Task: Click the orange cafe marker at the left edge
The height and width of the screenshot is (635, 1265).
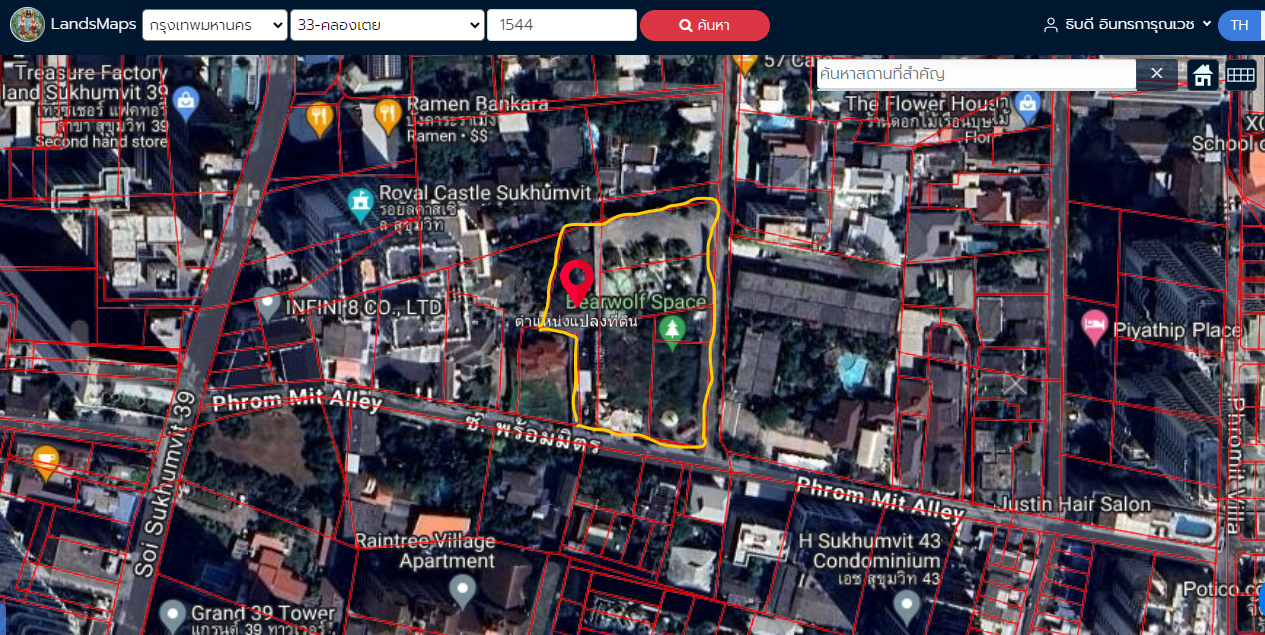Action: [x=45, y=462]
